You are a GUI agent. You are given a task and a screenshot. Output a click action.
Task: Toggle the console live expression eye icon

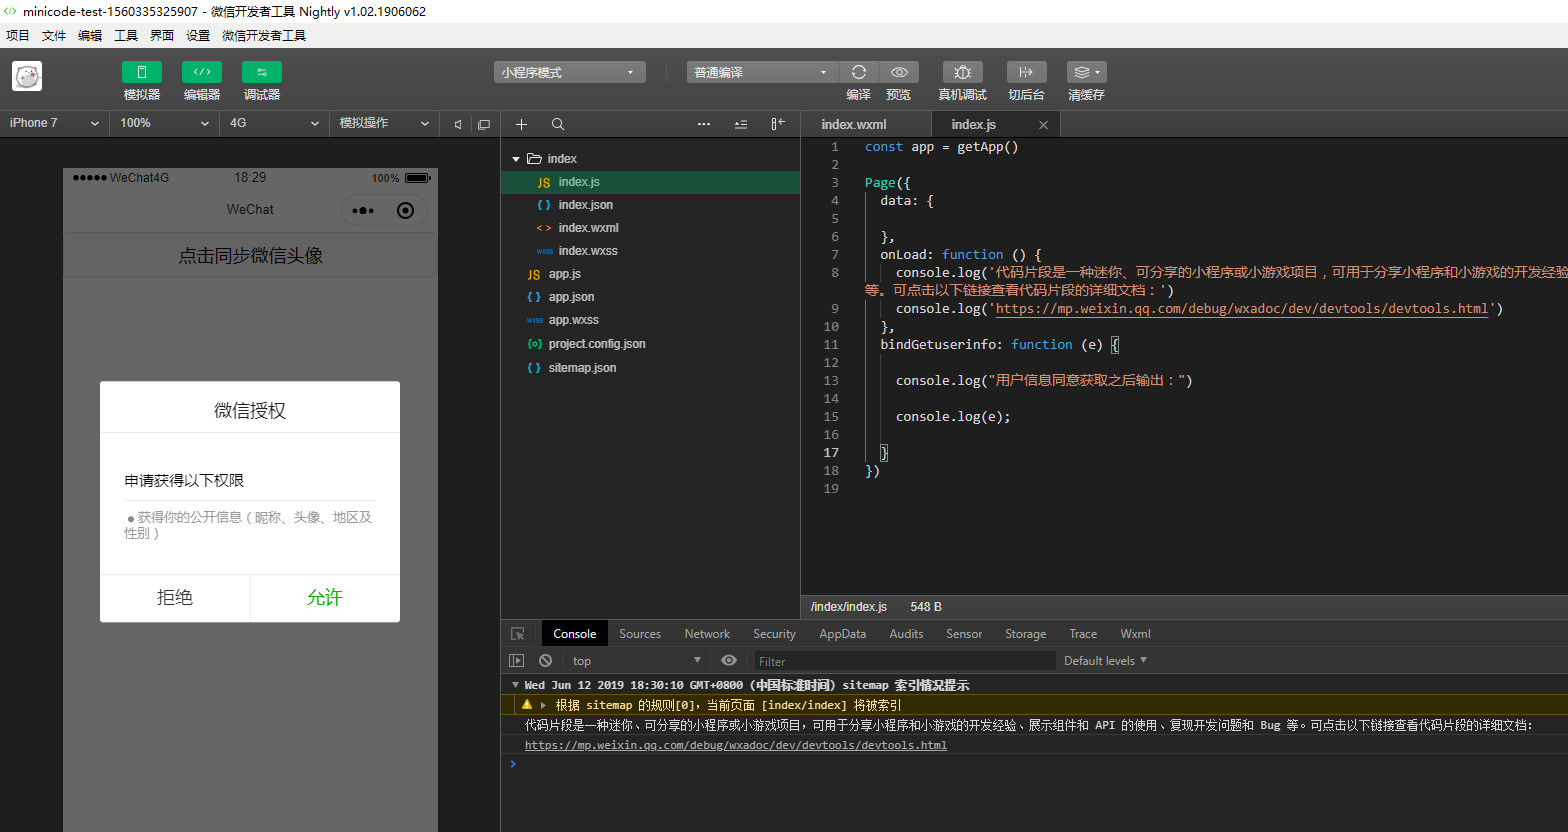(729, 661)
